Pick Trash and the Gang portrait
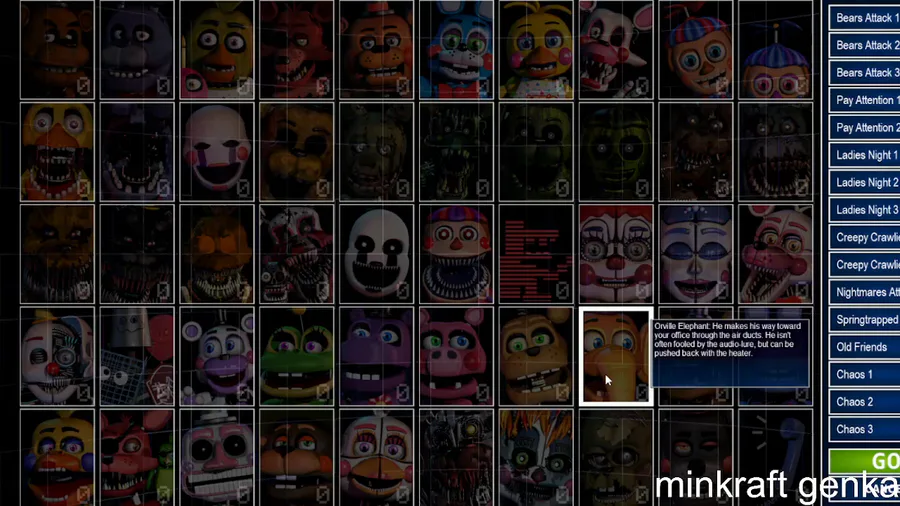This screenshot has height=506, width=900. point(137,356)
